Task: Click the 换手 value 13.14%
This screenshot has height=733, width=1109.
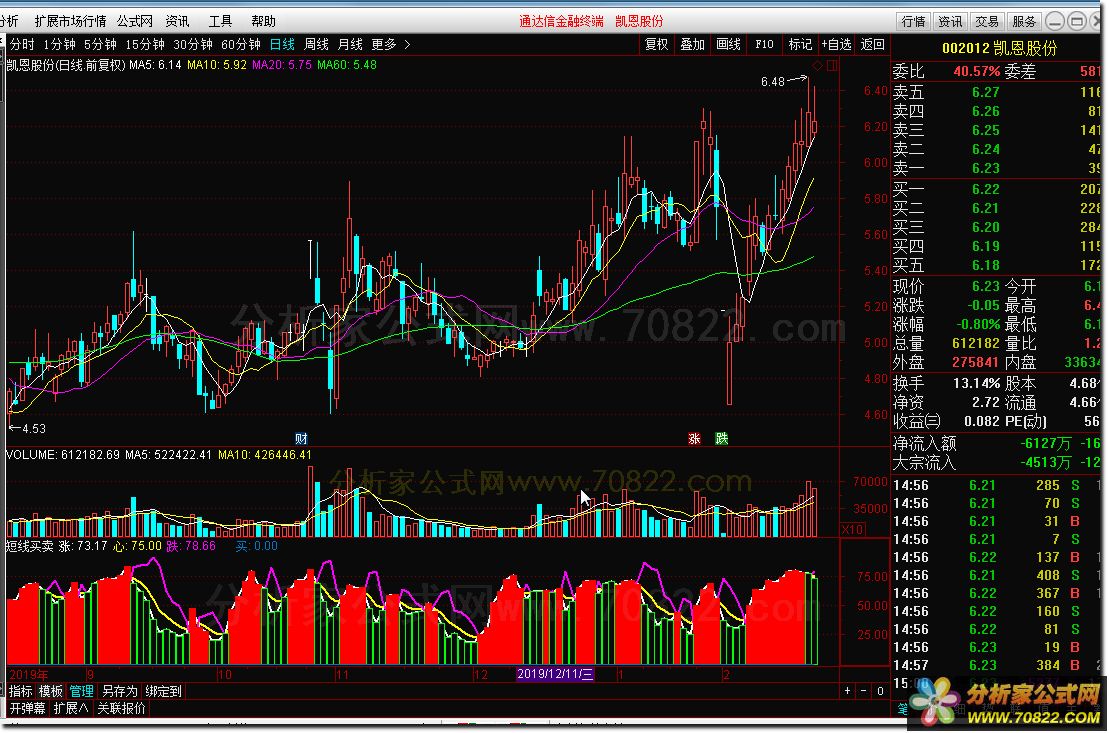Action: click(x=977, y=384)
